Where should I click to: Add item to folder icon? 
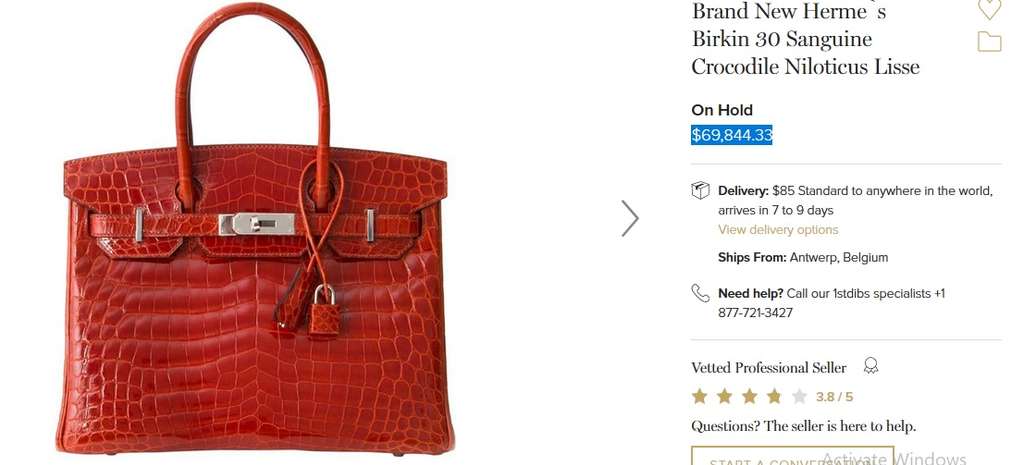click(989, 42)
